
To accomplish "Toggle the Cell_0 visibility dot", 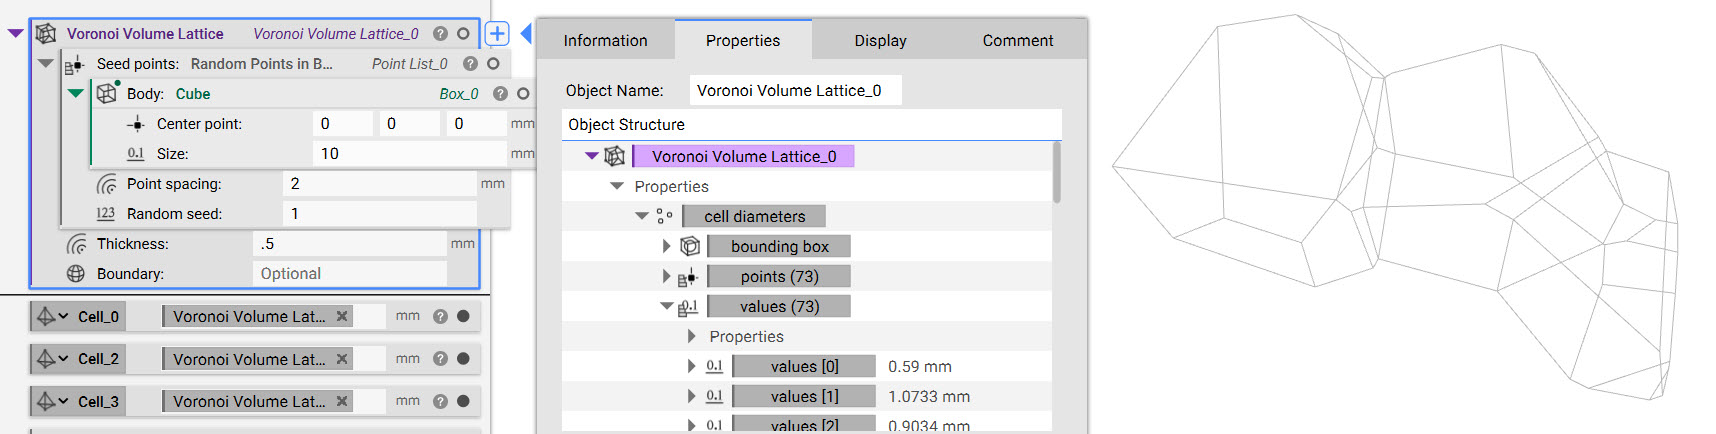I will tap(463, 316).
